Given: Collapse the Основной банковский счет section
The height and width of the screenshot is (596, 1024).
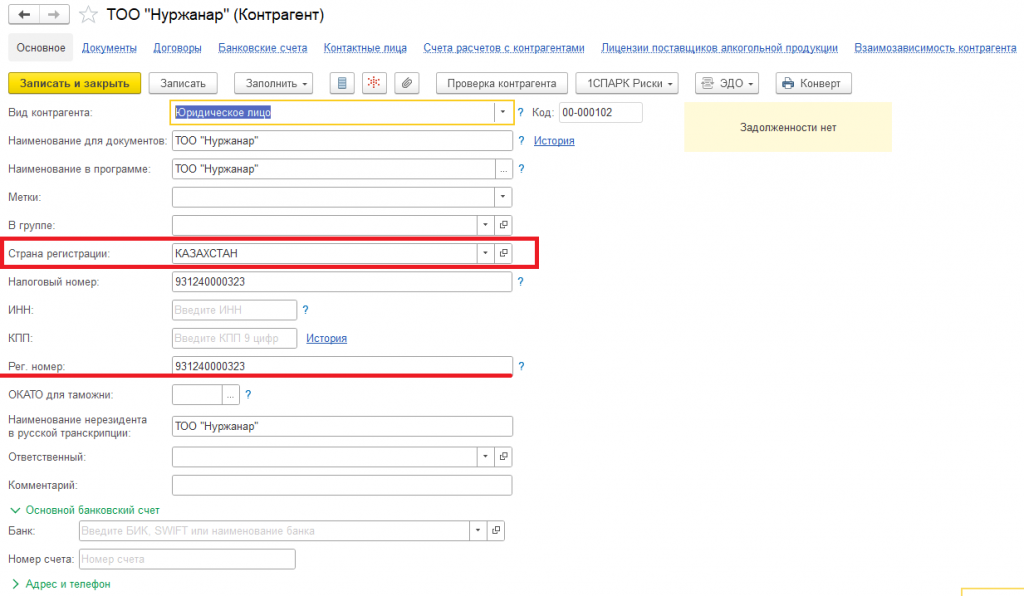Looking at the screenshot, I should point(84,510).
